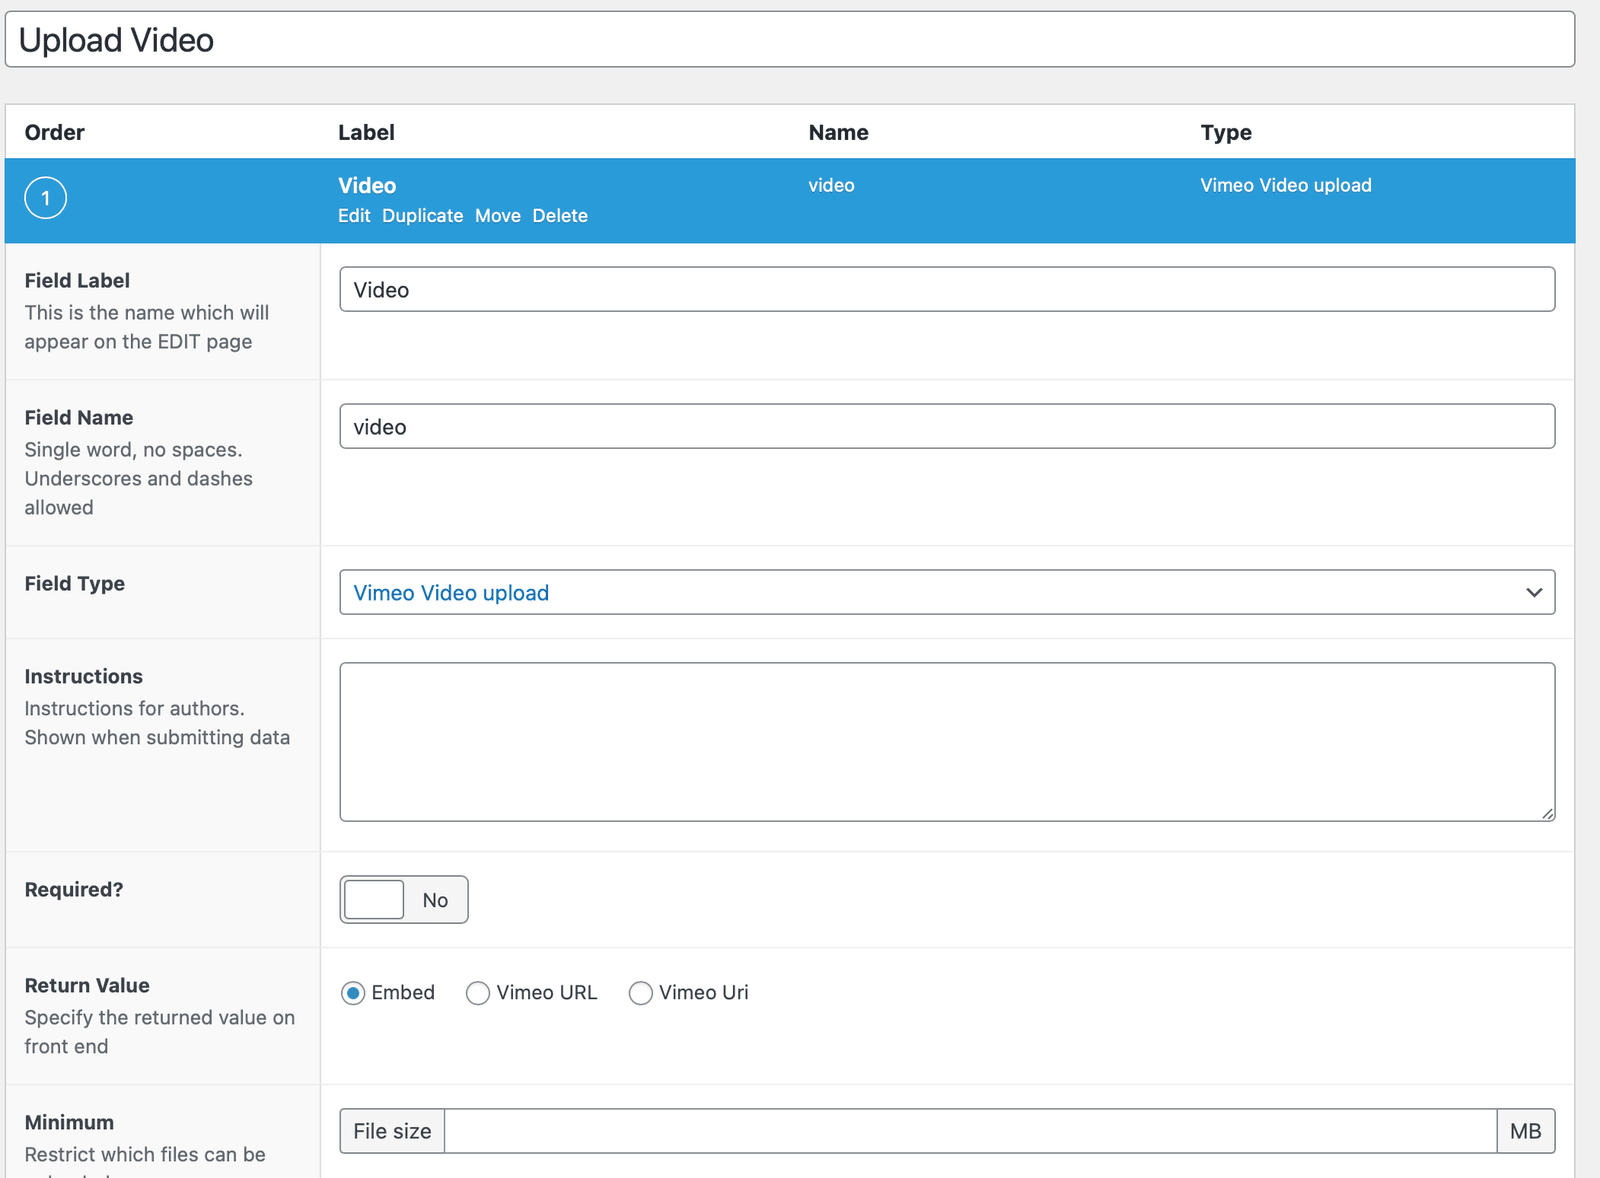This screenshot has width=1600, height=1178.
Task: Click the 'Instructions' setting label
Action: [x=84, y=676]
